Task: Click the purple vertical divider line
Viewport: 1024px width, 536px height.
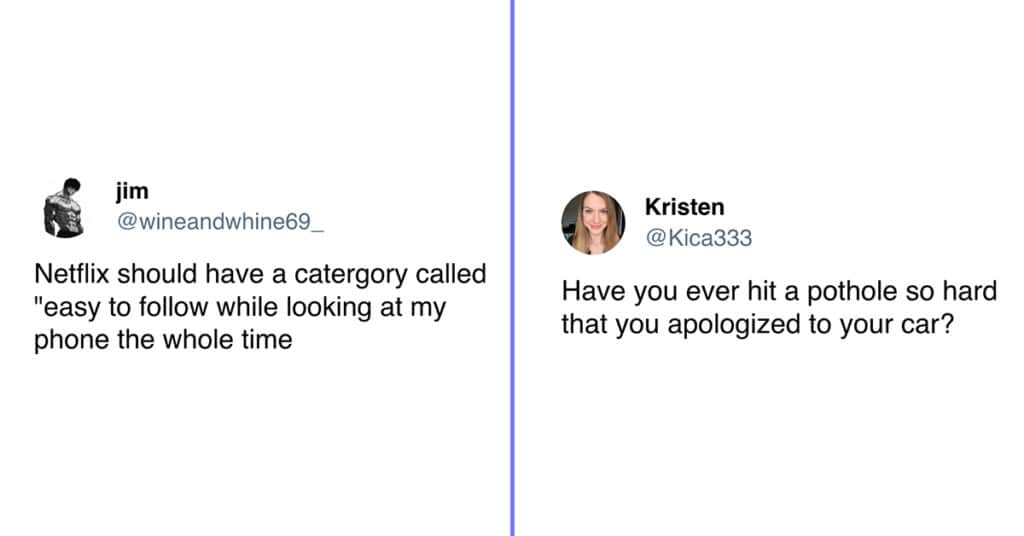Action: coord(513,268)
